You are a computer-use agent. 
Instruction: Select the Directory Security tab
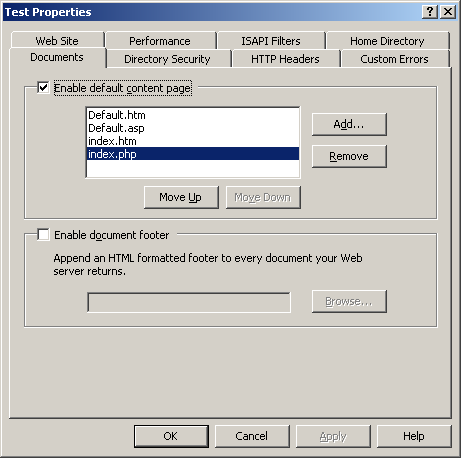pyautogui.click(x=167, y=59)
